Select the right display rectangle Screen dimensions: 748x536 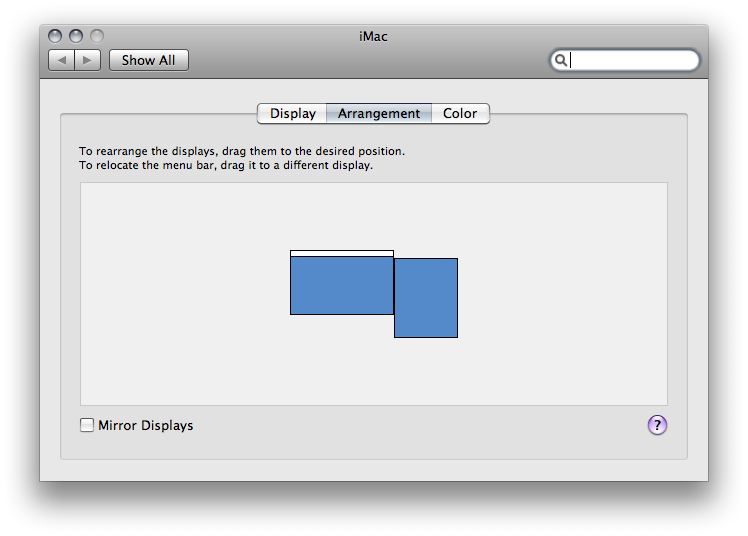pyautogui.click(x=426, y=298)
